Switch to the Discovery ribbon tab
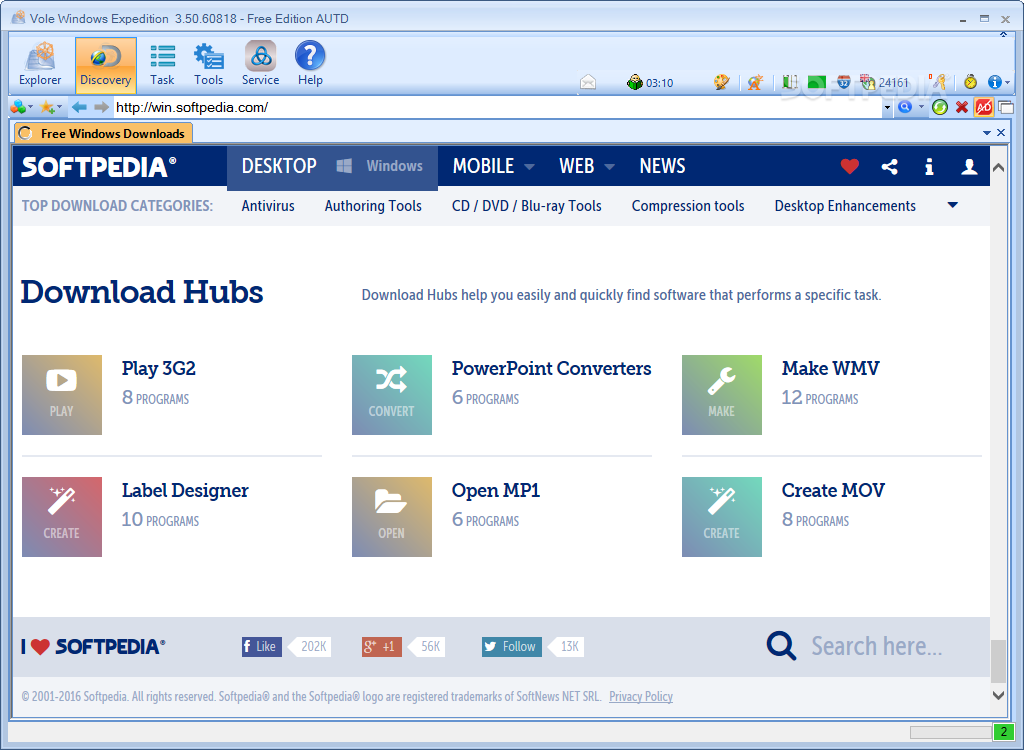 105,65
